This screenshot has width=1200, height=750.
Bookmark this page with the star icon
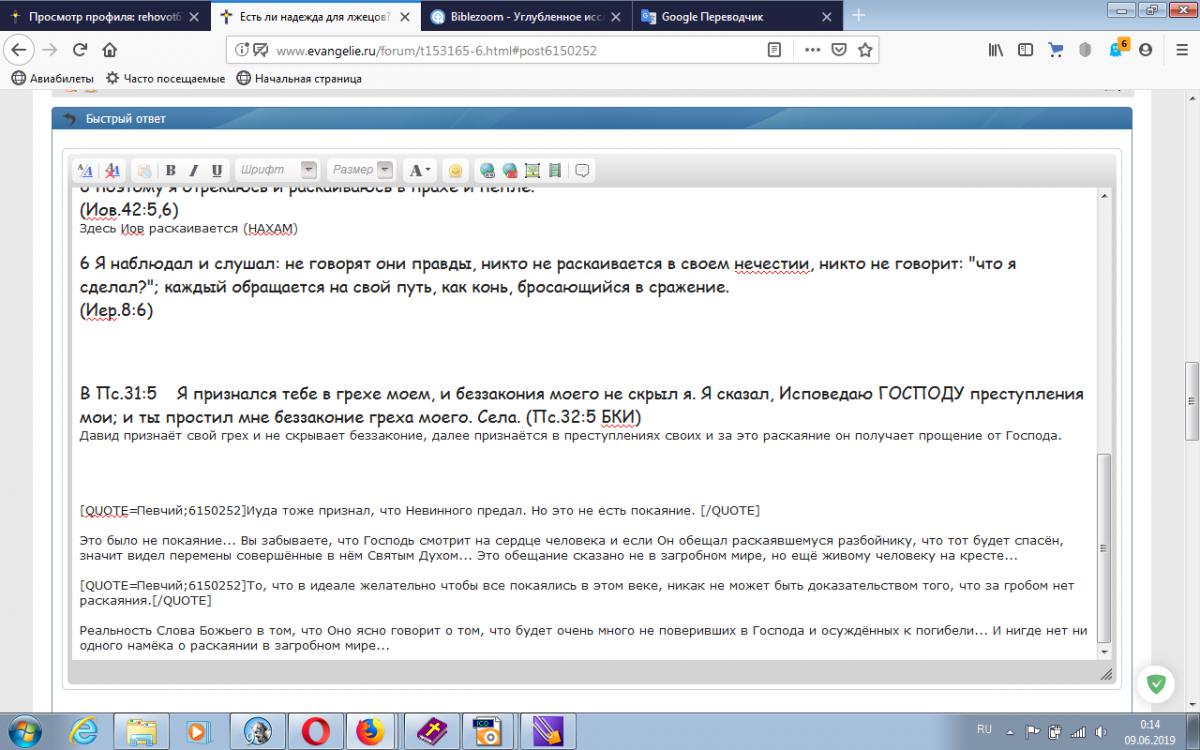click(x=866, y=50)
